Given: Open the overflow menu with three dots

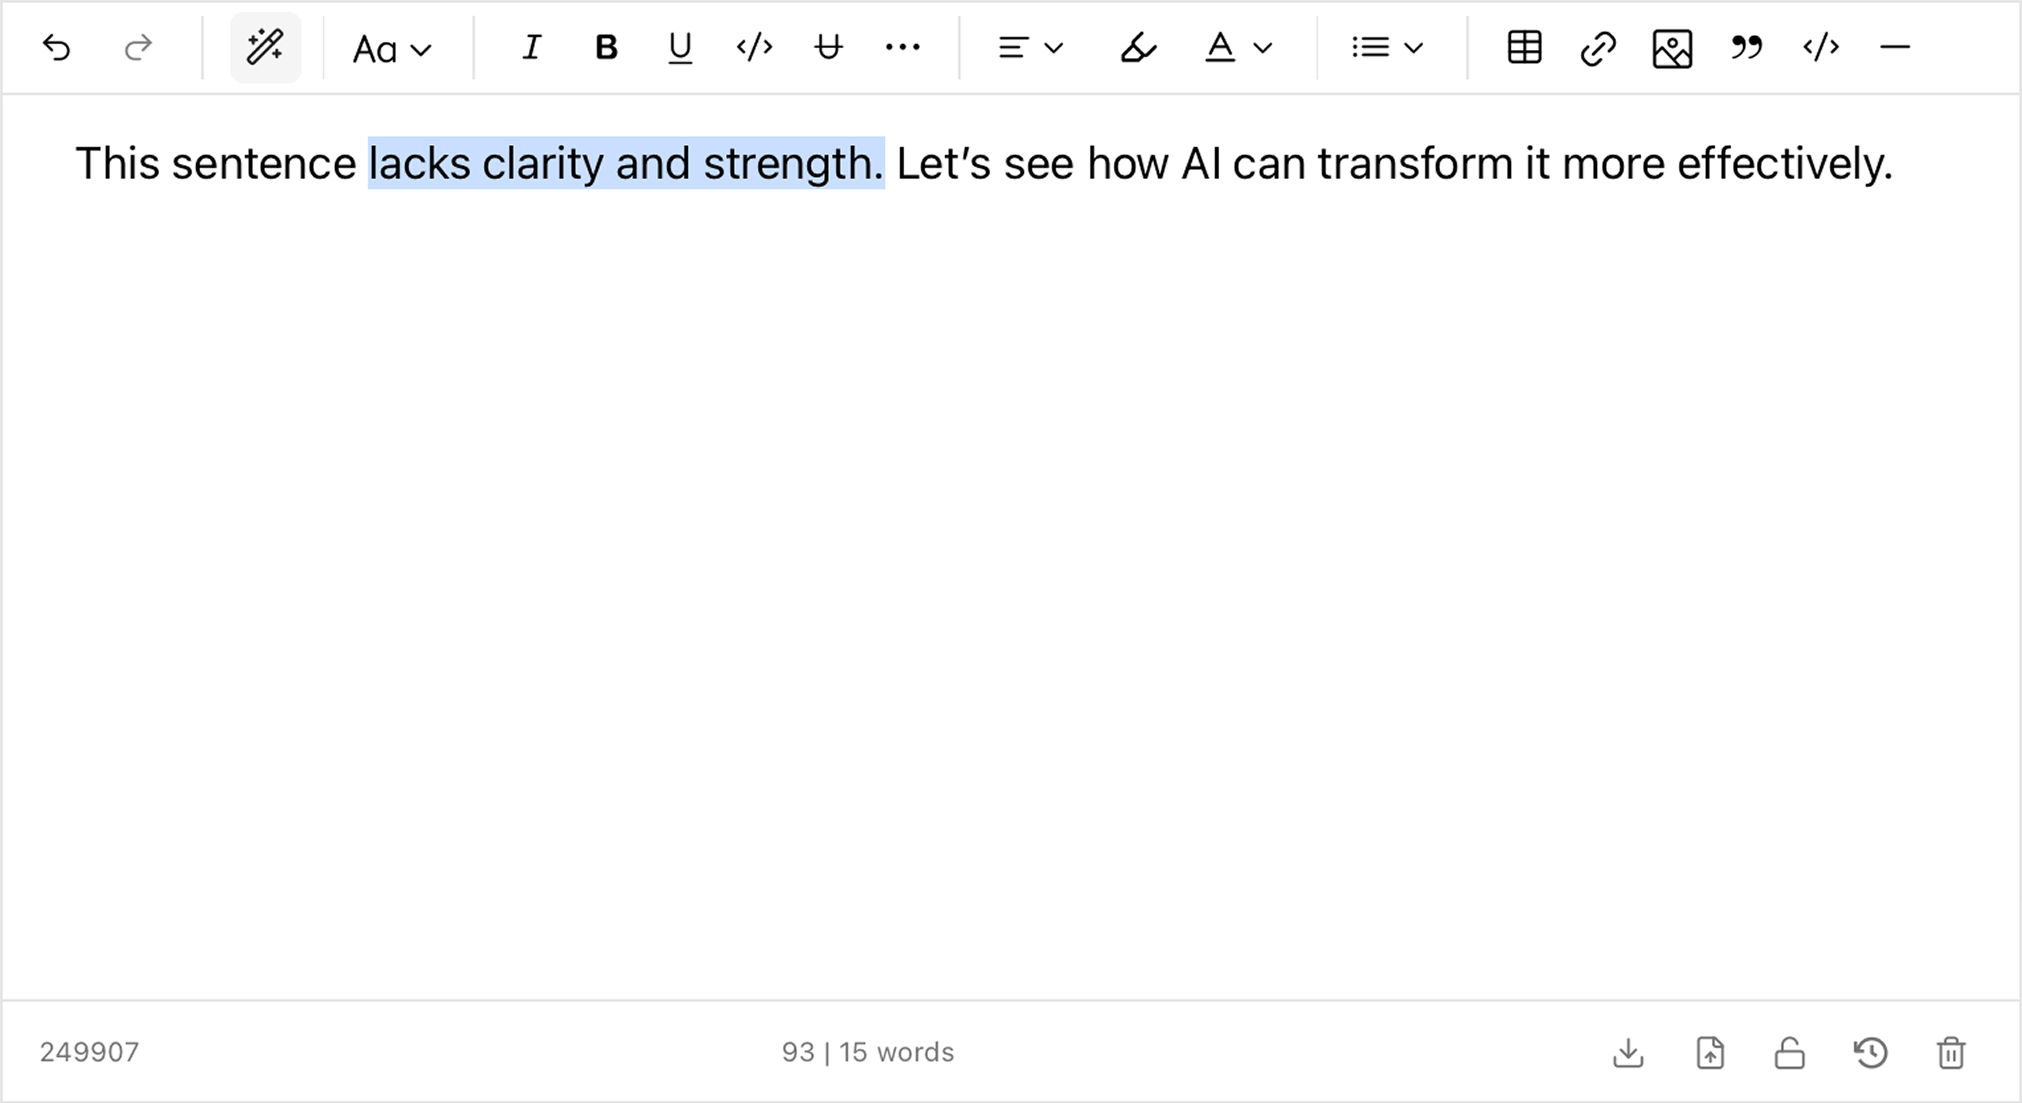Looking at the screenshot, I should (x=902, y=47).
